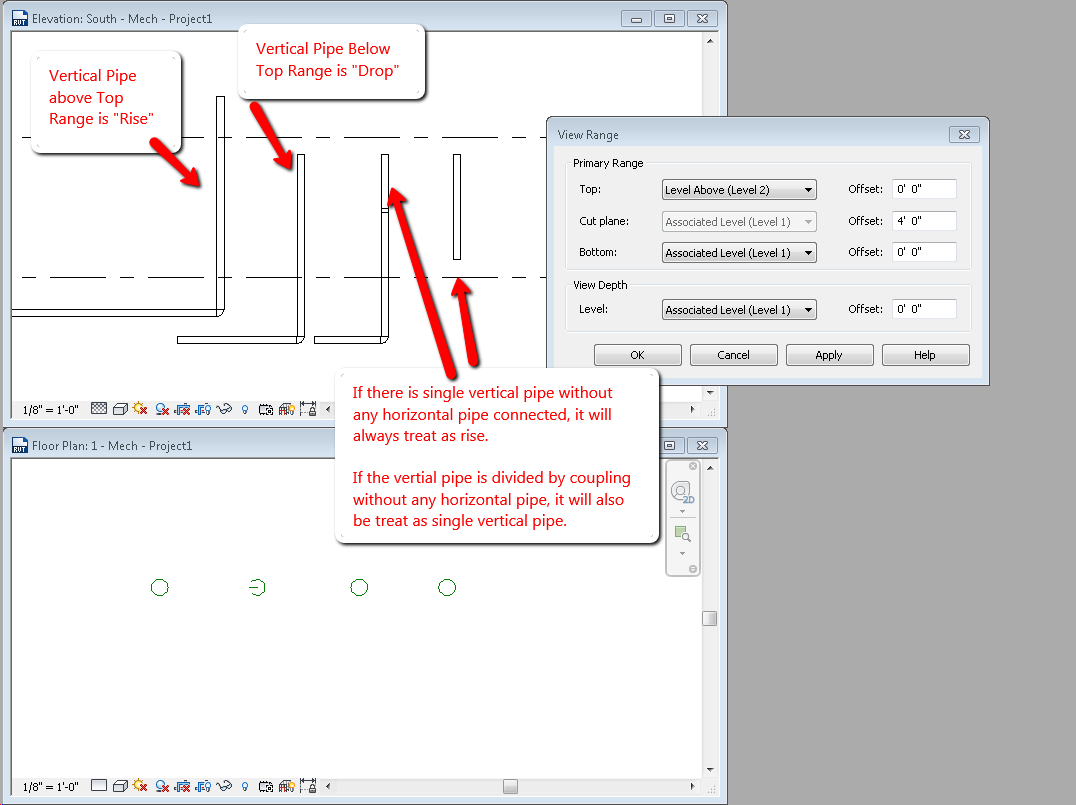
Task: Open View Depth Level dropdown
Action: pos(739,310)
